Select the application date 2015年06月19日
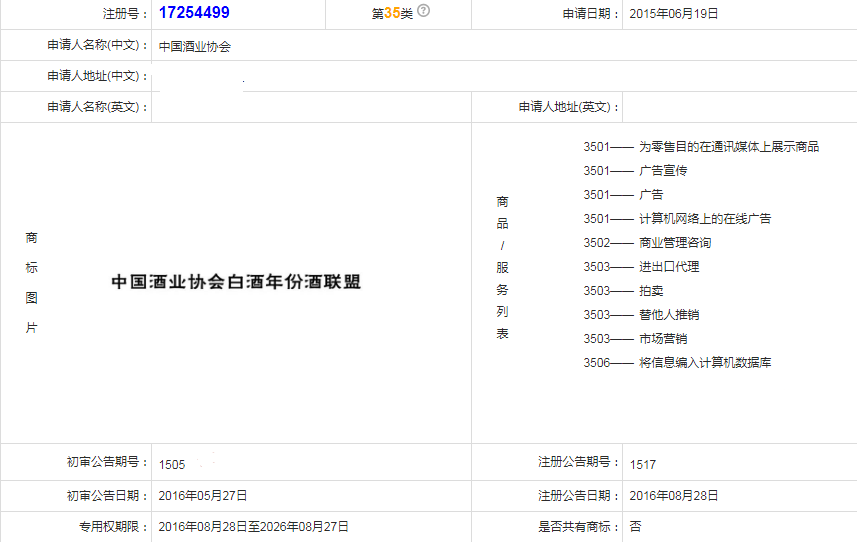Viewport: 857px width, 542px height. click(x=673, y=14)
